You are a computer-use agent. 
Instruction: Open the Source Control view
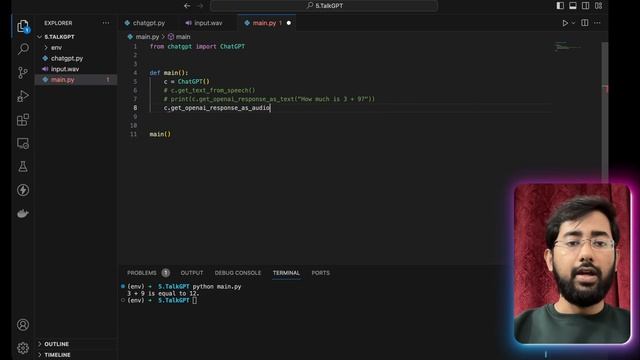pos(23,73)
